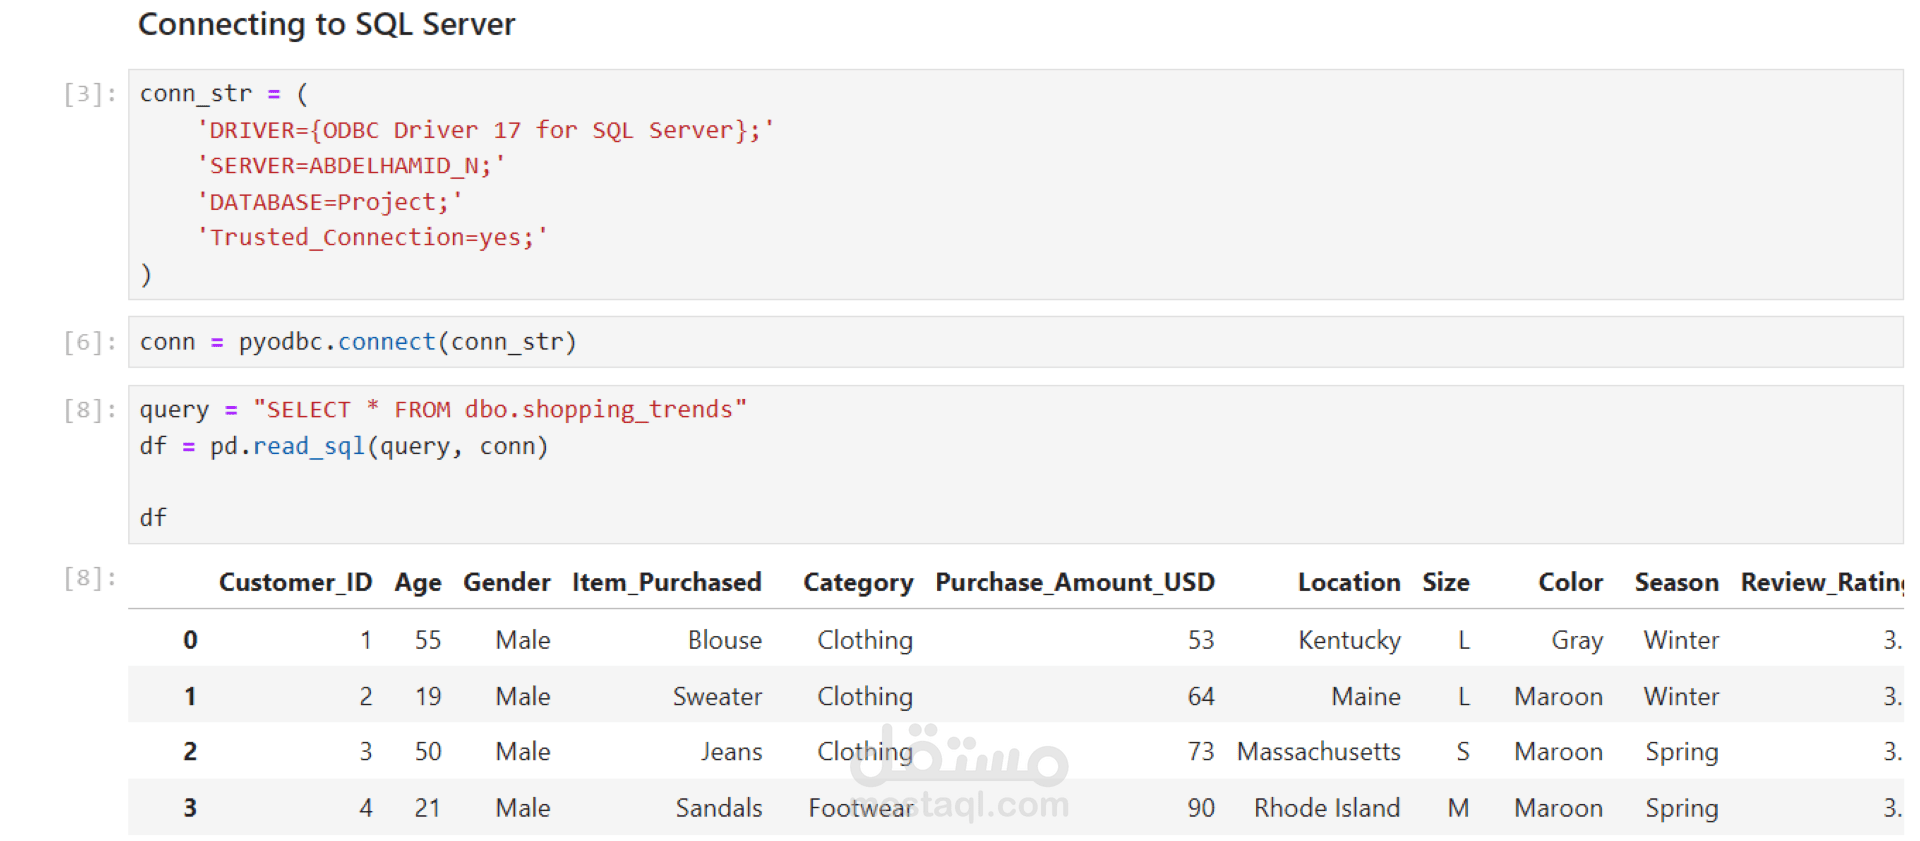Screen dimensions: 1920x841
Task: Click the Sweater item cell
Action: coord(717,696)
